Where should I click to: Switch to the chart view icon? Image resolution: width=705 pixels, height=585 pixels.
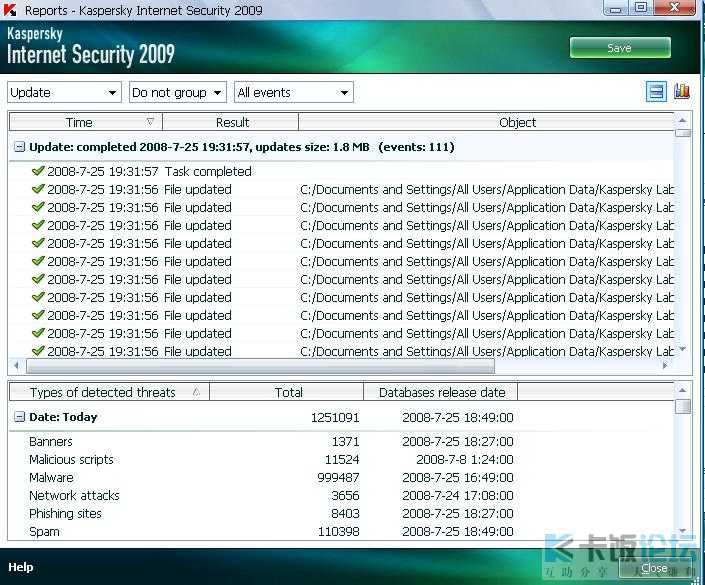pos(682,92)
